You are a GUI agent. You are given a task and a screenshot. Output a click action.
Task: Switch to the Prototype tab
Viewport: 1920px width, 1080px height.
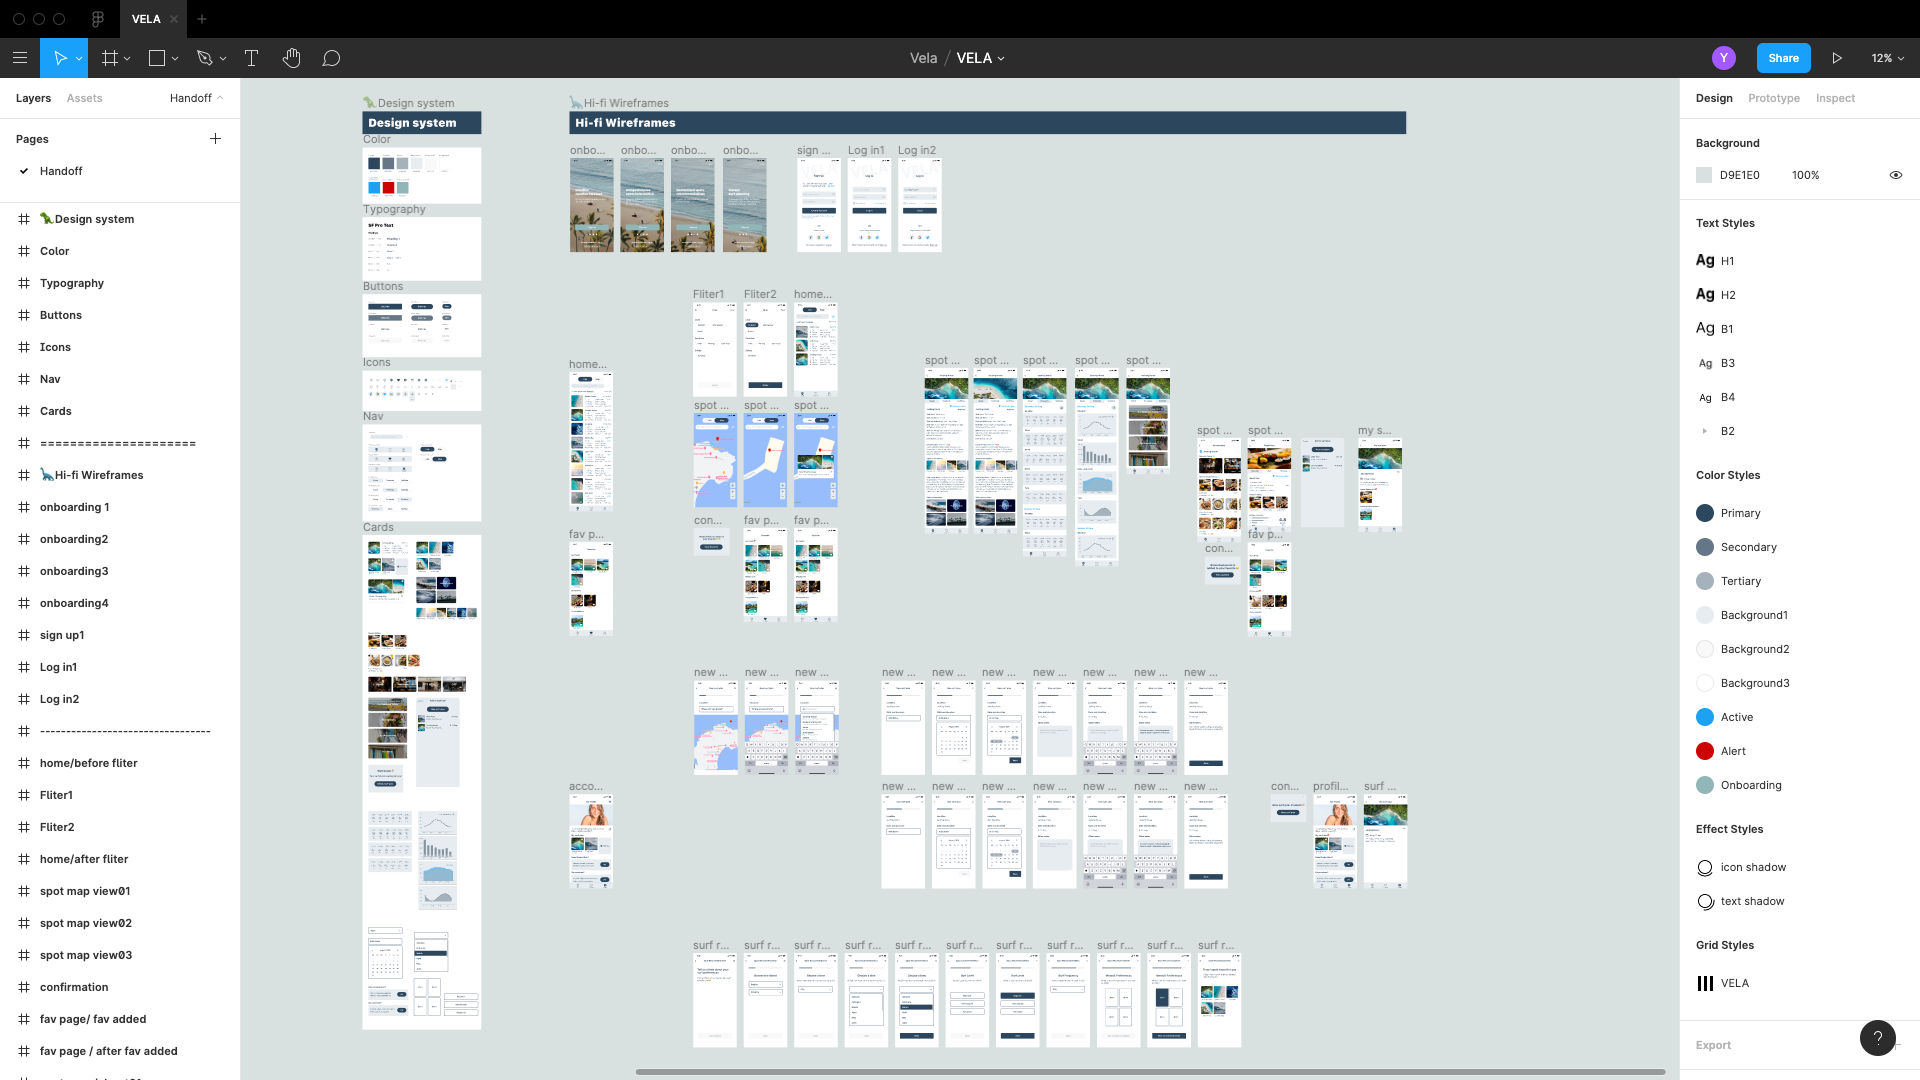click(x=1773, y=98)
